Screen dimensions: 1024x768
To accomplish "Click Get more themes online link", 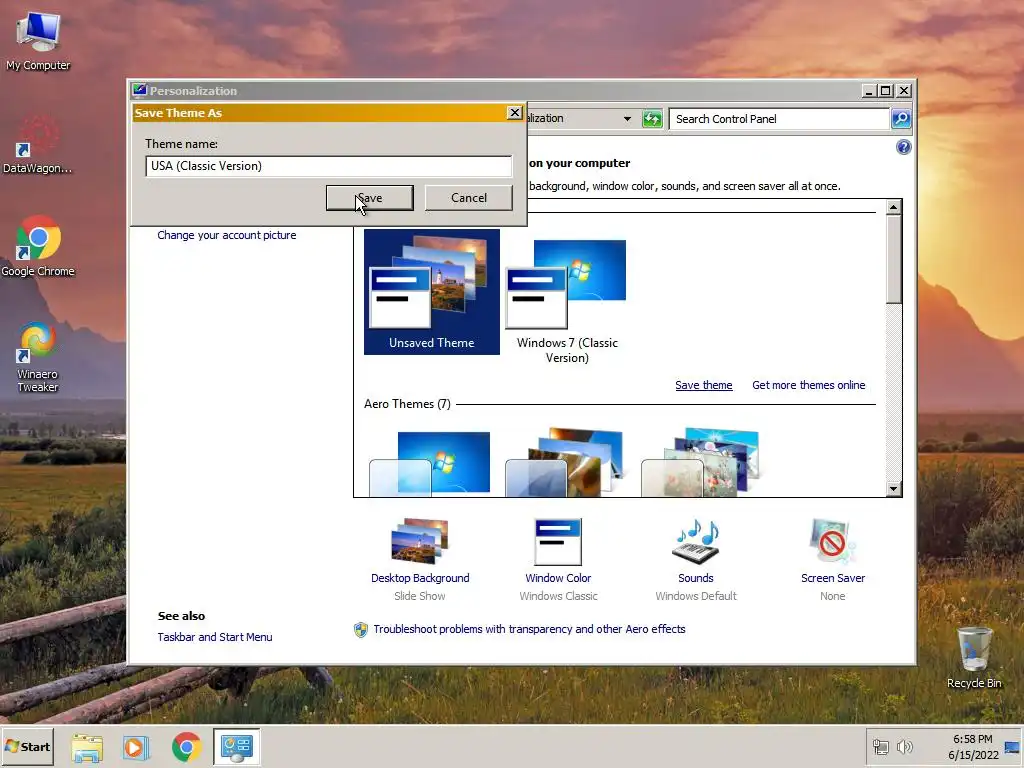I will tap(808, 385).
